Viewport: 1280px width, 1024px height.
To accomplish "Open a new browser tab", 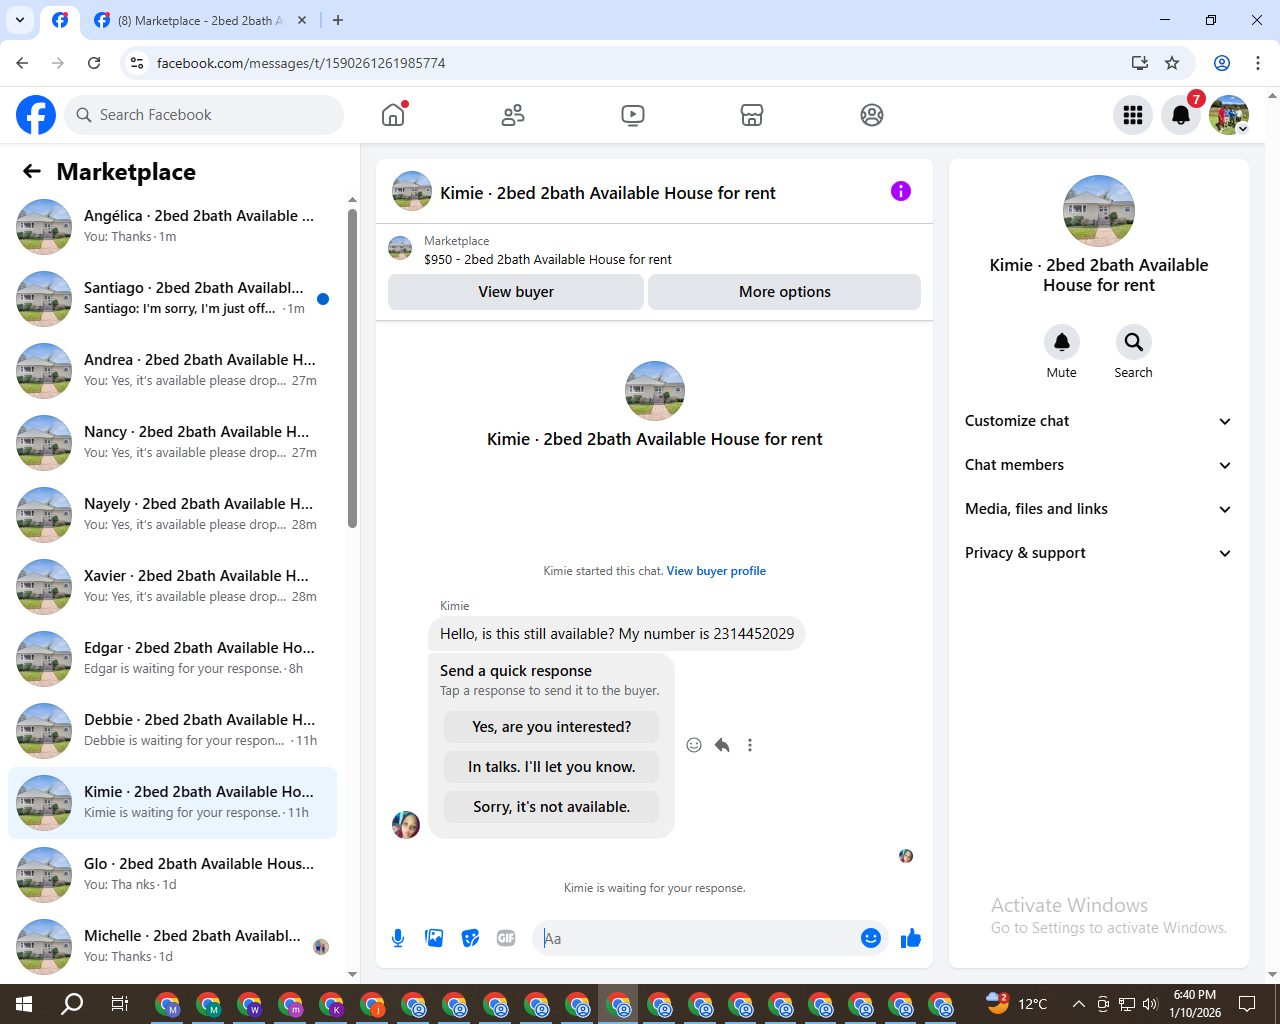I will (338, 20).
